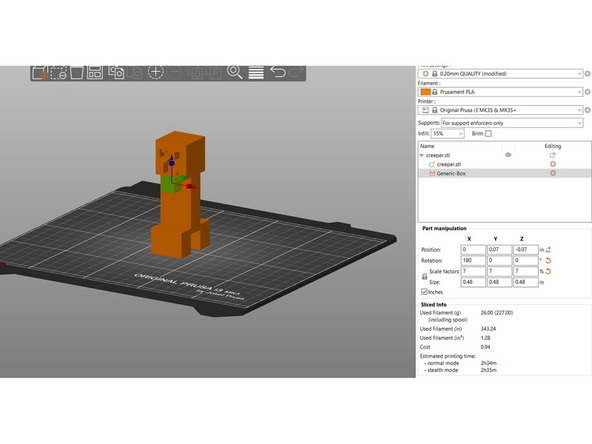This screenshot has height=444, width=592.
Task: Click the Position Z field showing -0.07
Action: pos(525,250)
